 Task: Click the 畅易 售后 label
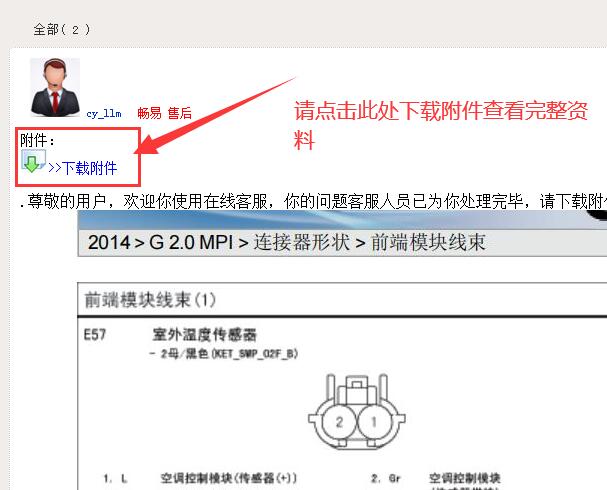click(165, 113)
